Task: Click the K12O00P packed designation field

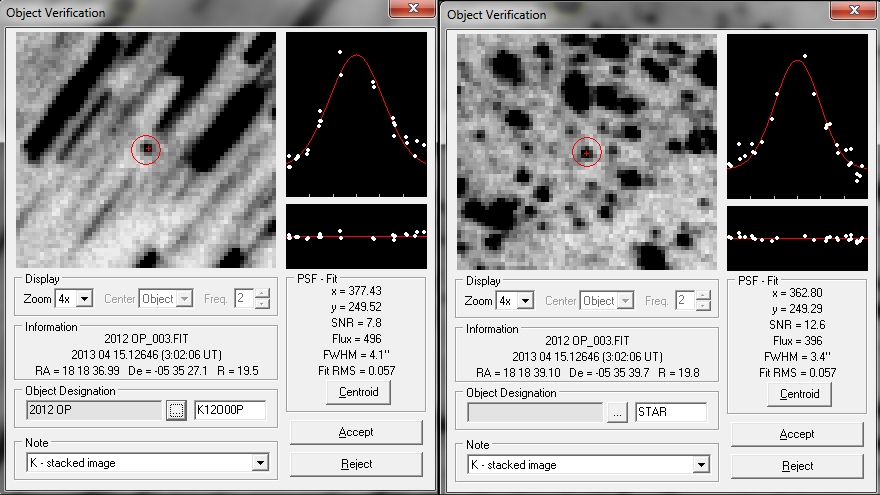Action: [x=229, y=411]
